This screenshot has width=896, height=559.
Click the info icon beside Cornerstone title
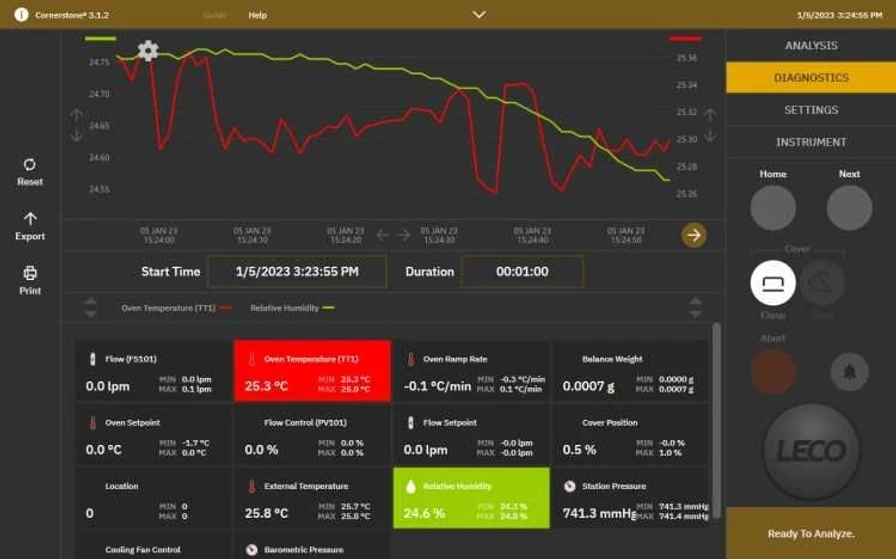(21, 15)
